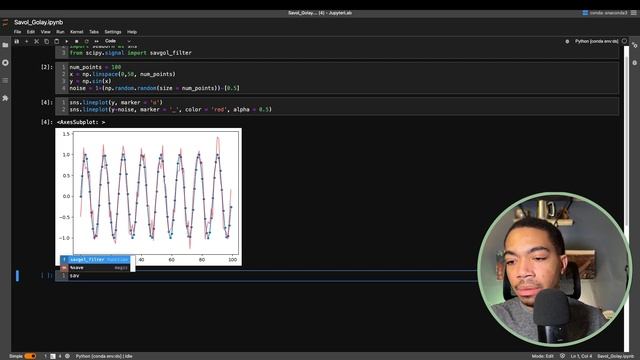640x360 pixels.
Task: Open the Table of Contents sidebar icon
Action: coord(5,80)
